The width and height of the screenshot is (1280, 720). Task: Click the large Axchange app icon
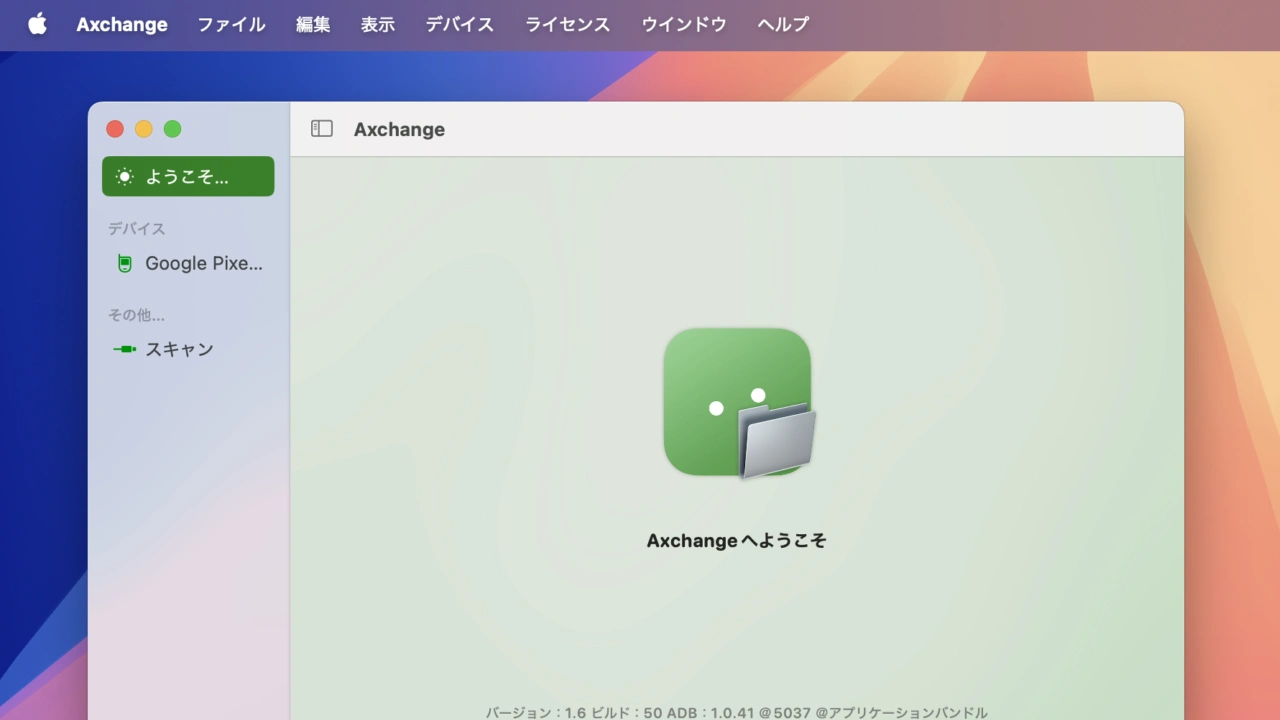tap(738, 402)
